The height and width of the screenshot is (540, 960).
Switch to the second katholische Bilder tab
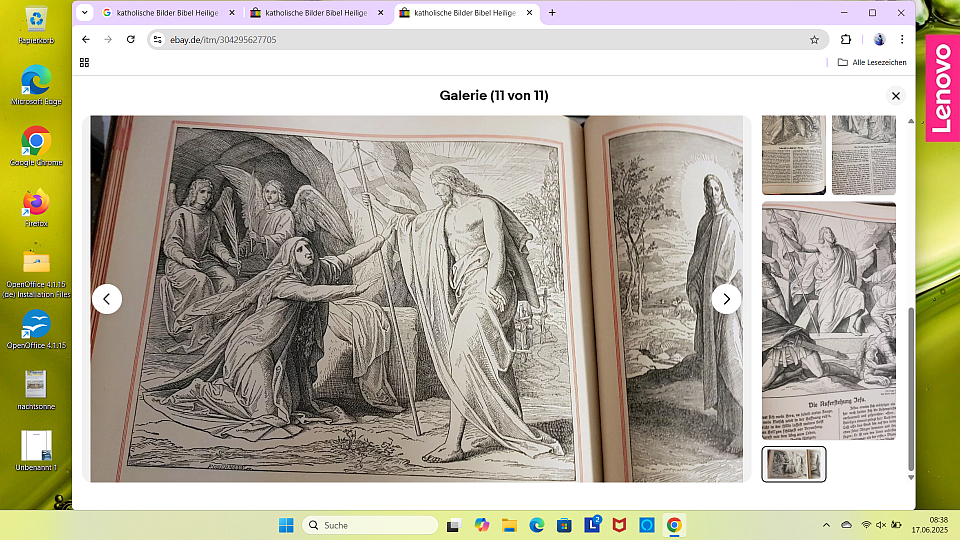[316, 12]
